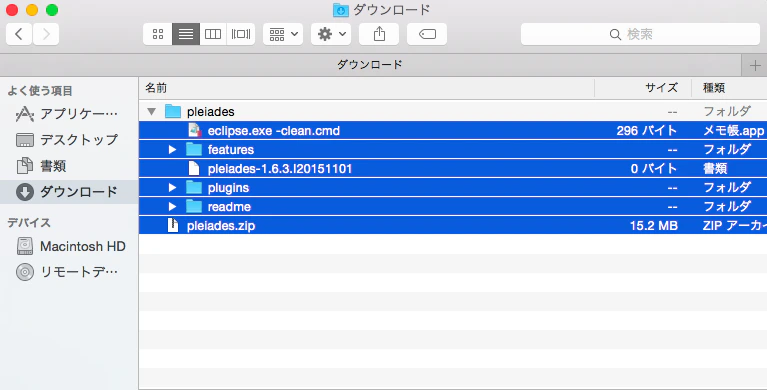Click the edit tags button
Image resolution: width=767 pixels, height=390 pixels.
(x=427, y=34)
